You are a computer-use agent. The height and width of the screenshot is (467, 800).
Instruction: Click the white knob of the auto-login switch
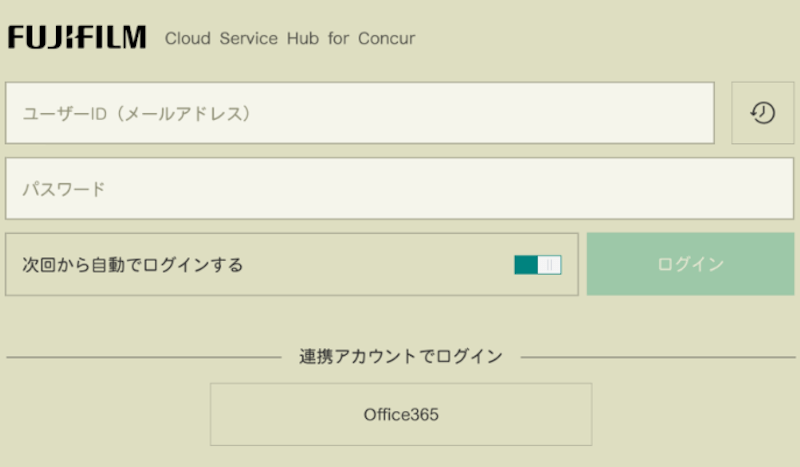(x=549, y=265)
